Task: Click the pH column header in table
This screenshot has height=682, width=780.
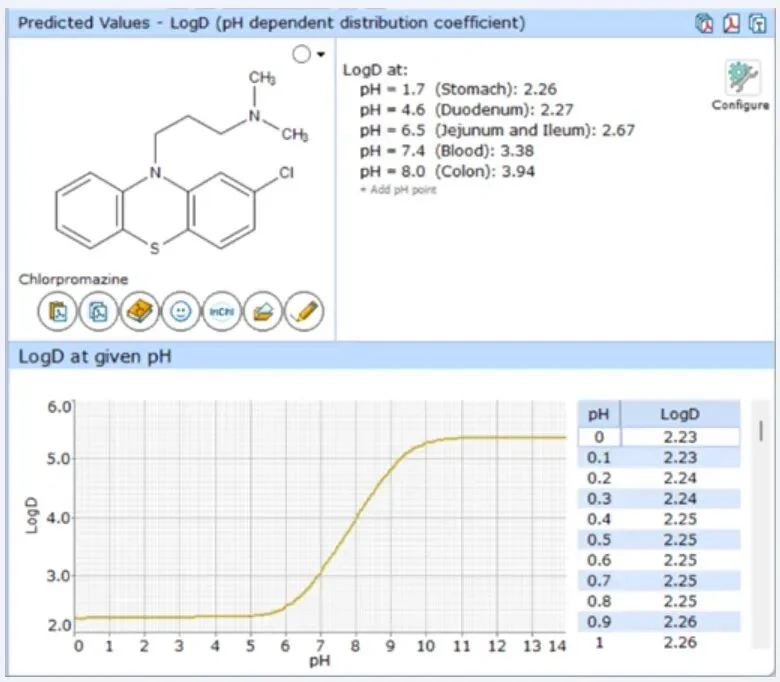Action: point(598,414)
